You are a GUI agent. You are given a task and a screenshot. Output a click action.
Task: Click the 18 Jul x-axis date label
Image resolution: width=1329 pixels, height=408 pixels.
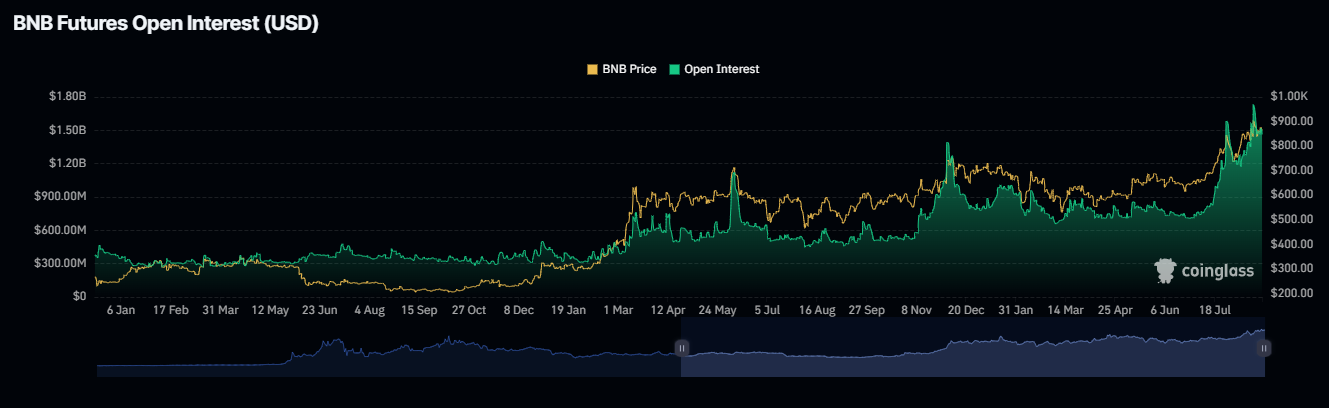click(x=1214, y=311)
